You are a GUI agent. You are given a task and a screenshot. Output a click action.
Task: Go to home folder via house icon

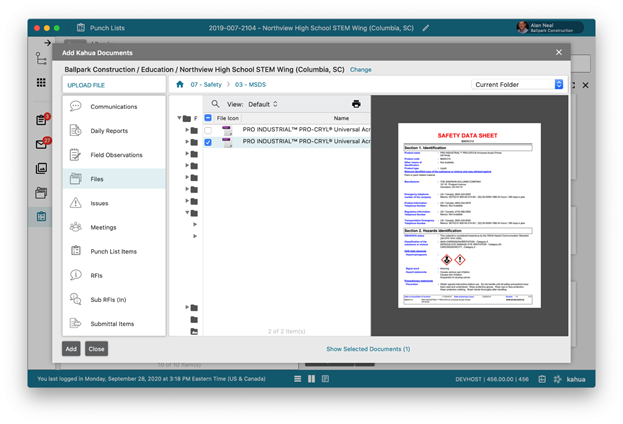[x=180, y=85]
